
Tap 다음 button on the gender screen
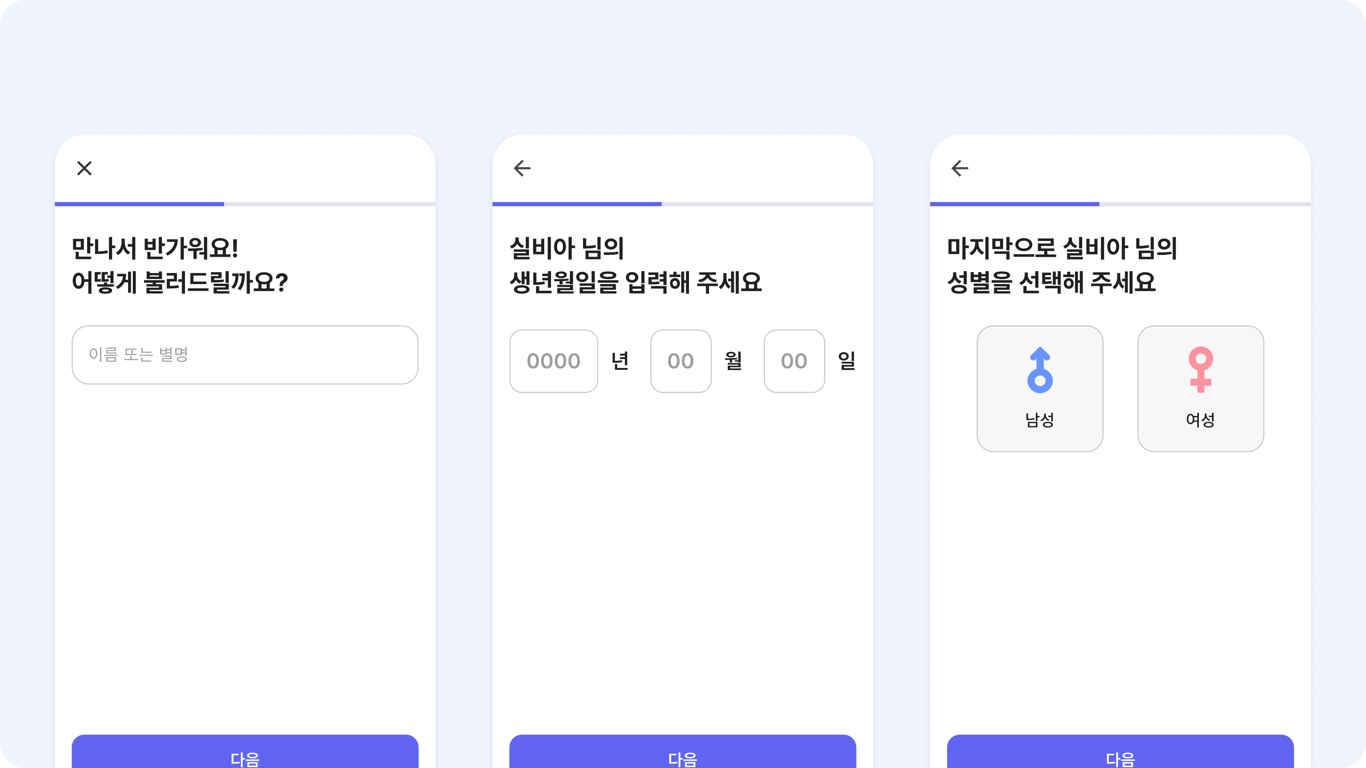tap(1120, 752)
